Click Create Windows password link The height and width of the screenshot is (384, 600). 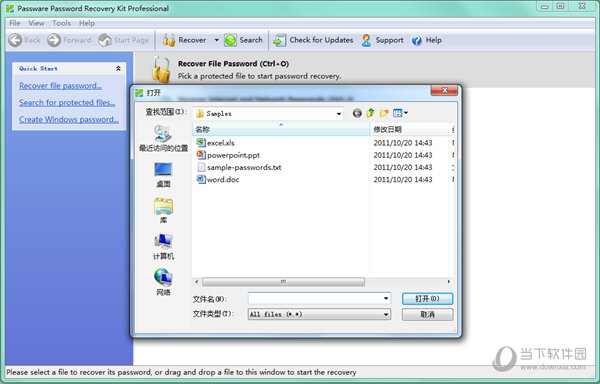[x=69, y=119]
